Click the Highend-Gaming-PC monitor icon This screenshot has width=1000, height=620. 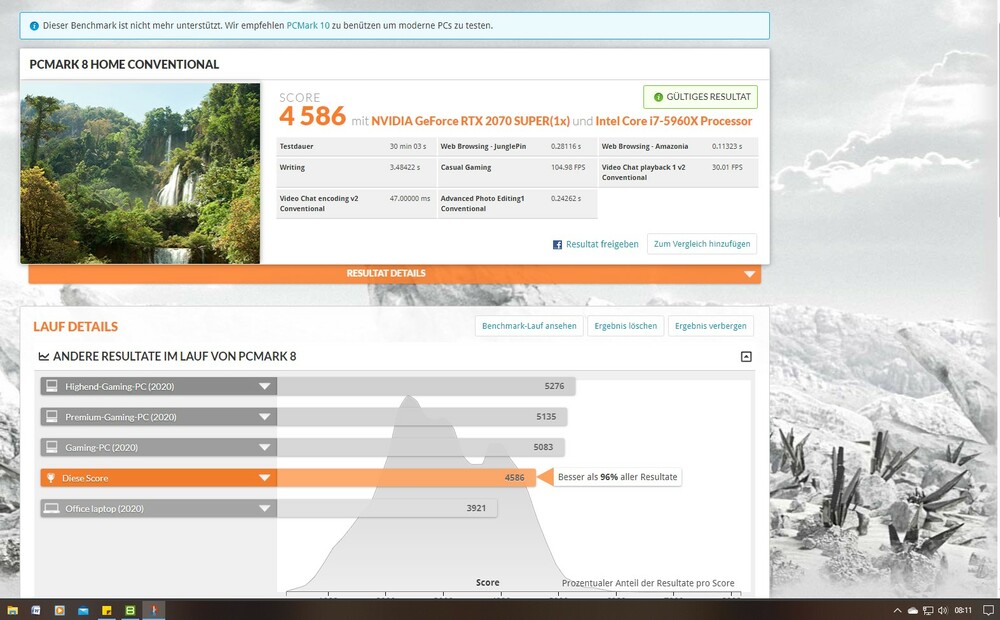coord(52,386)
